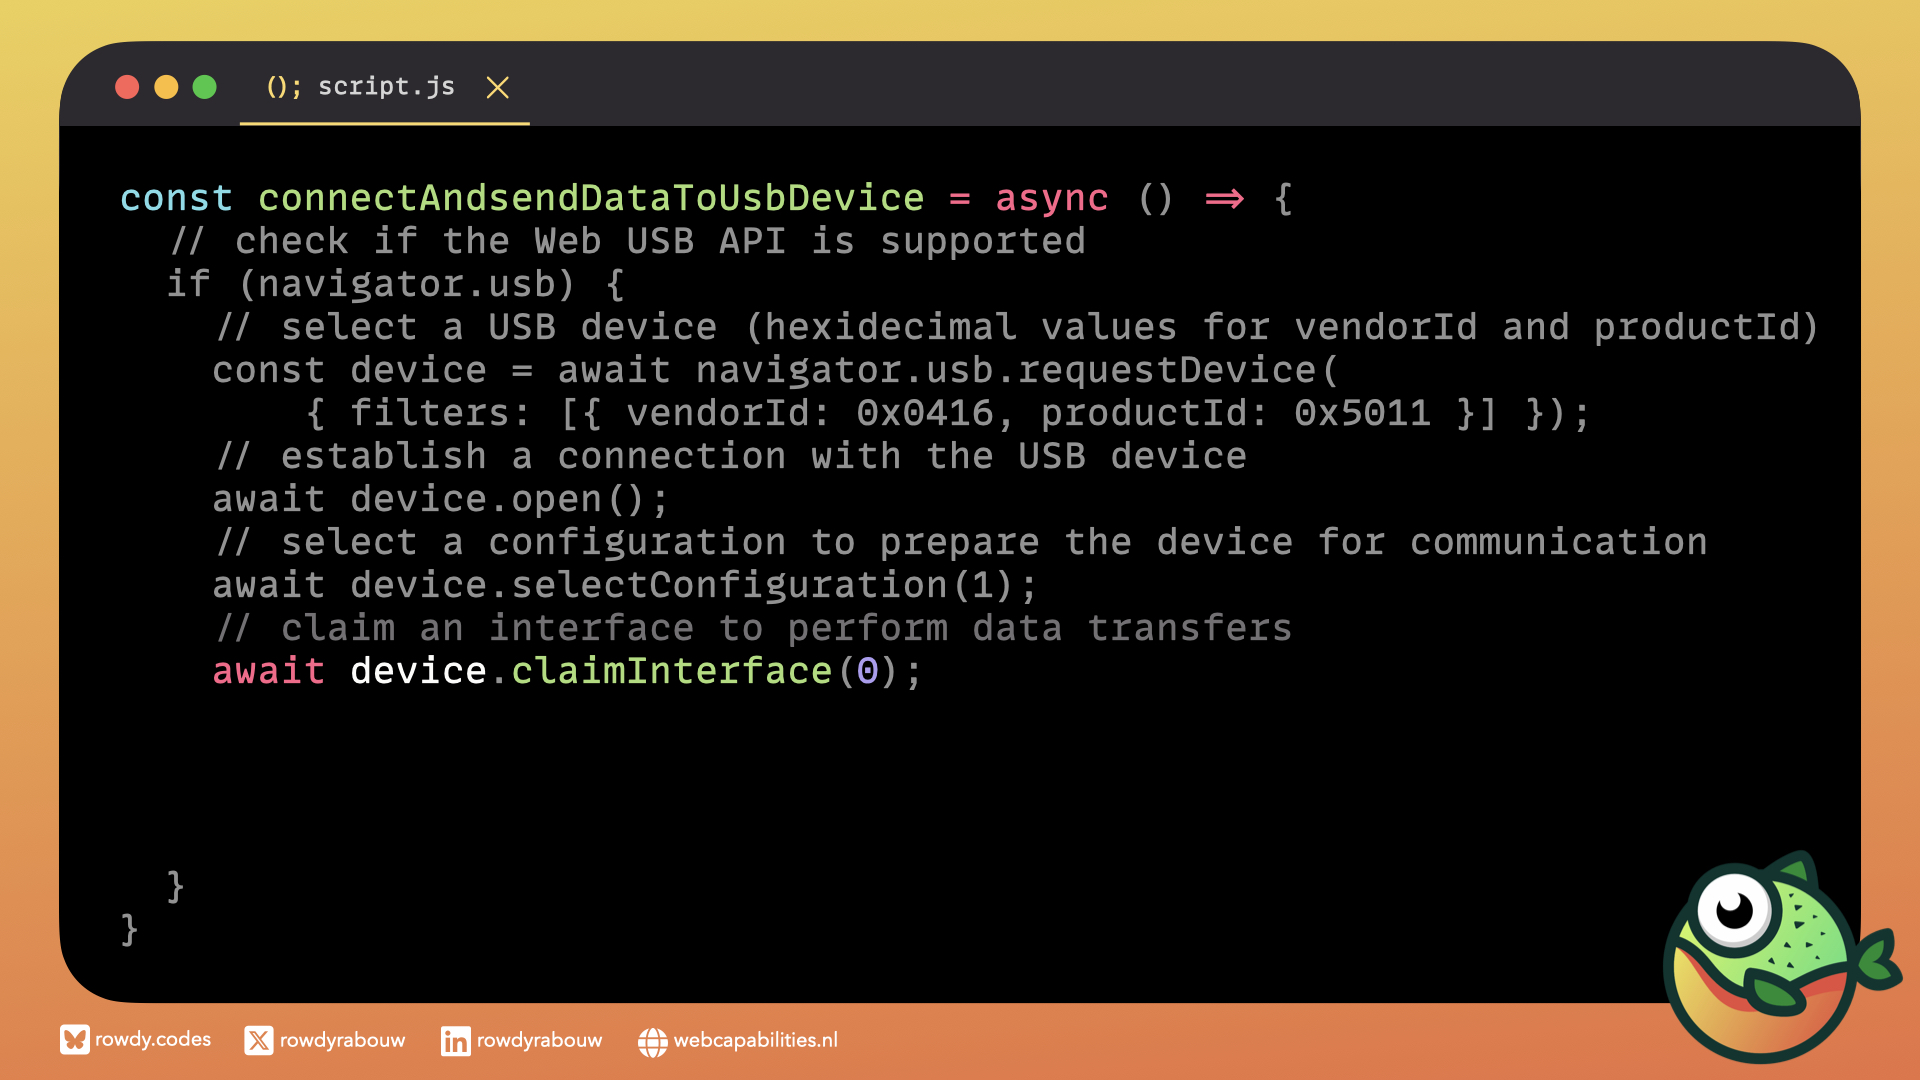
Task: Open the webcapabilities.nl link
Action: click(755, 1041)
